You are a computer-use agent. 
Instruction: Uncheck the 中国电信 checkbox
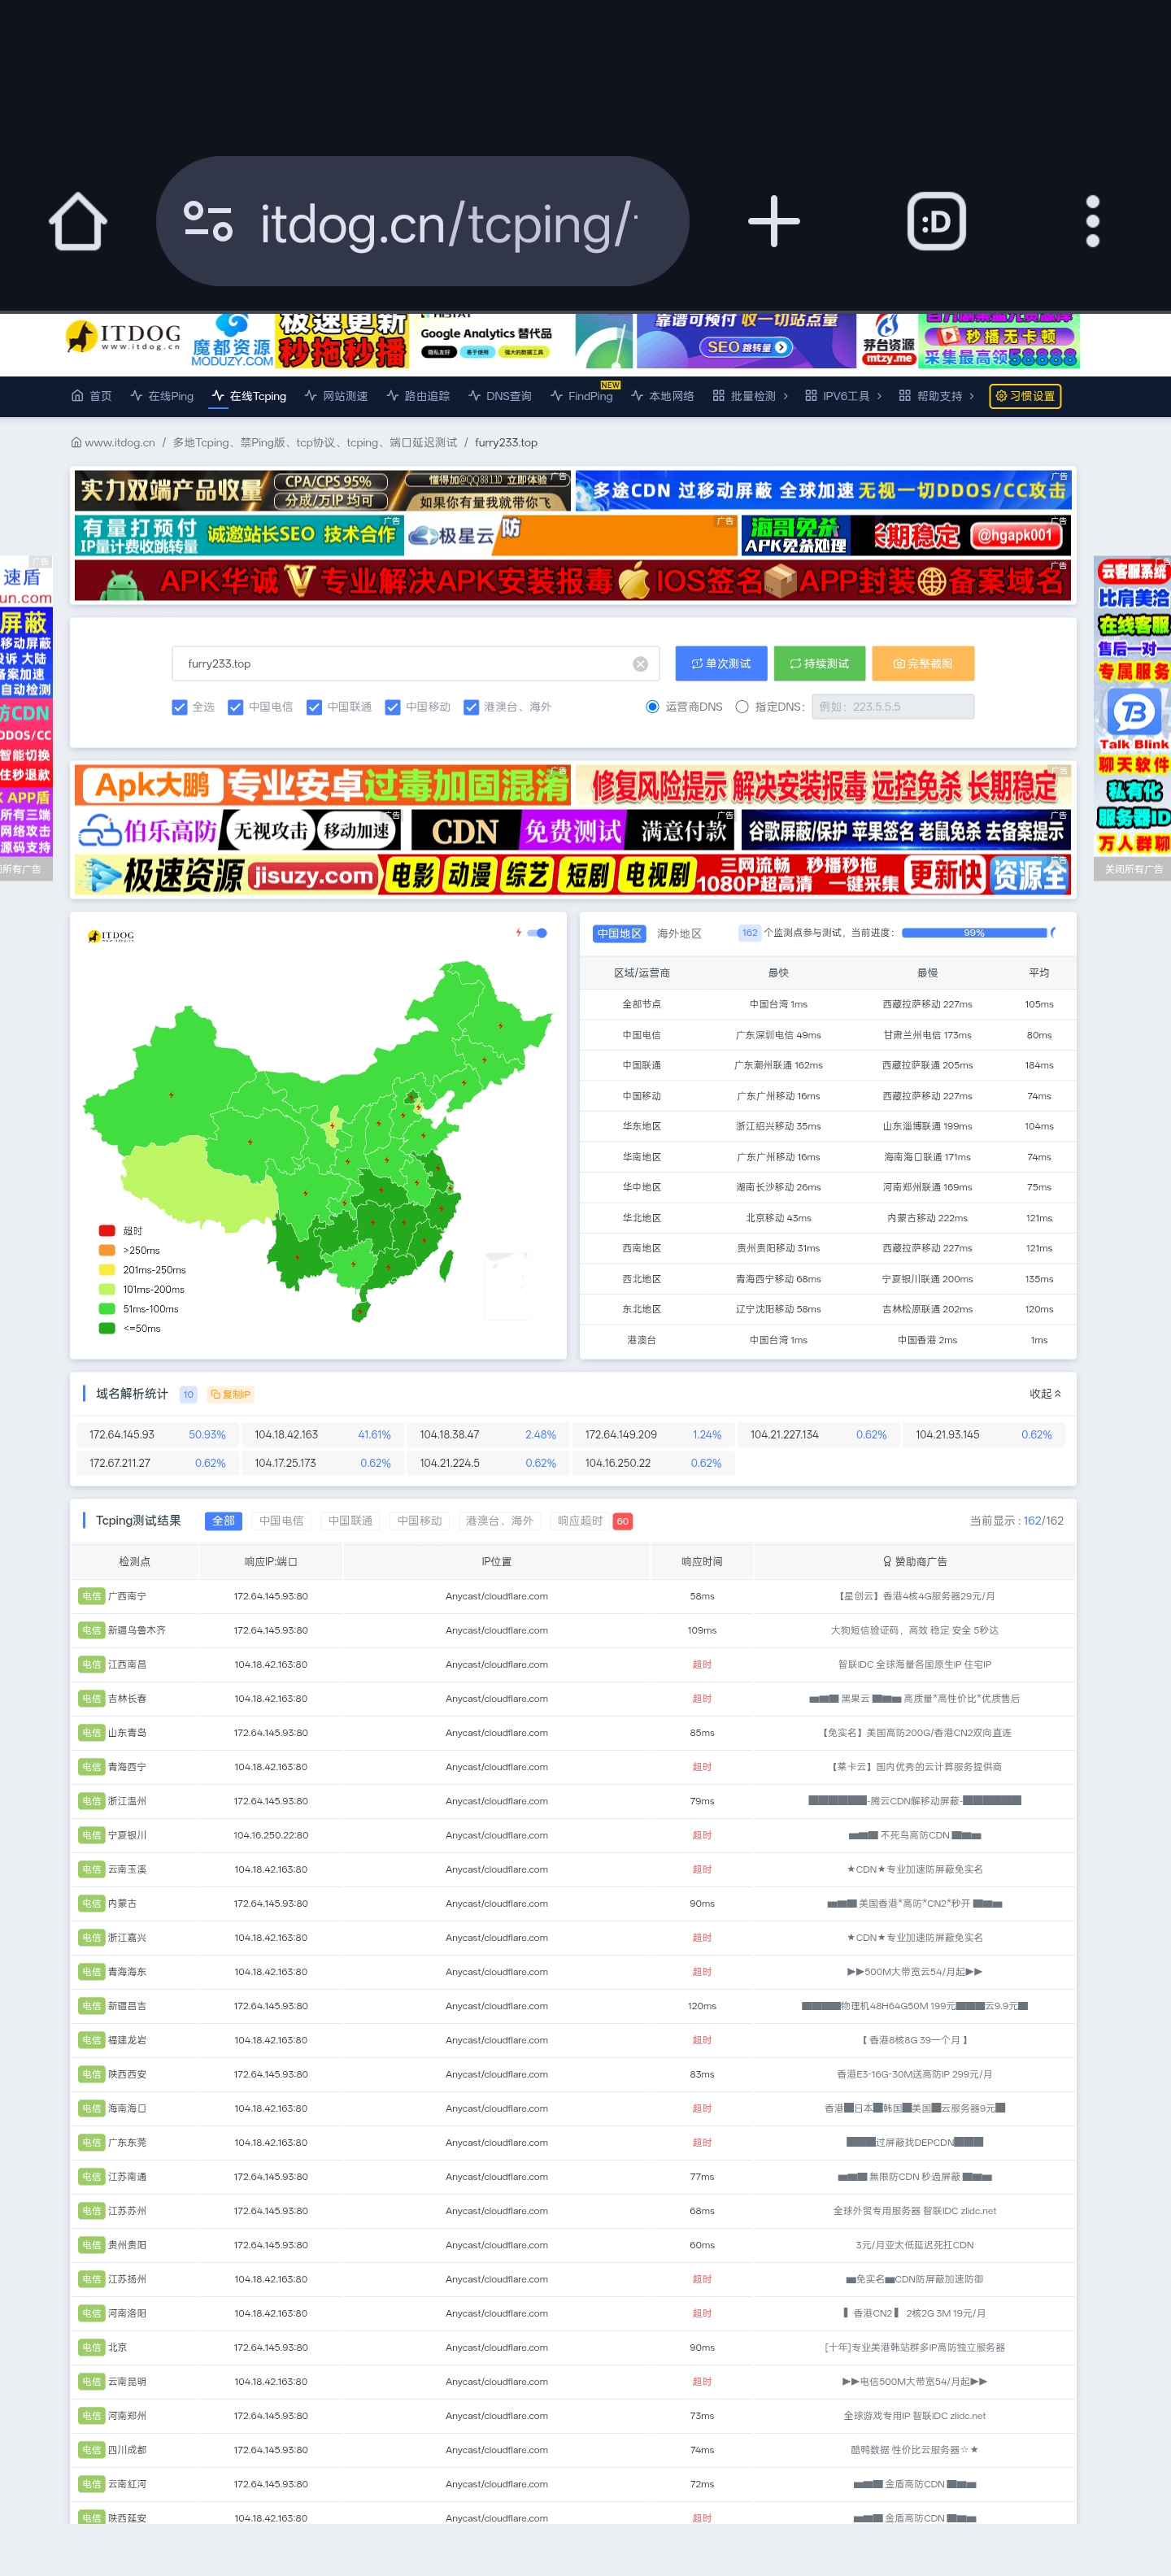coord(236,707)
